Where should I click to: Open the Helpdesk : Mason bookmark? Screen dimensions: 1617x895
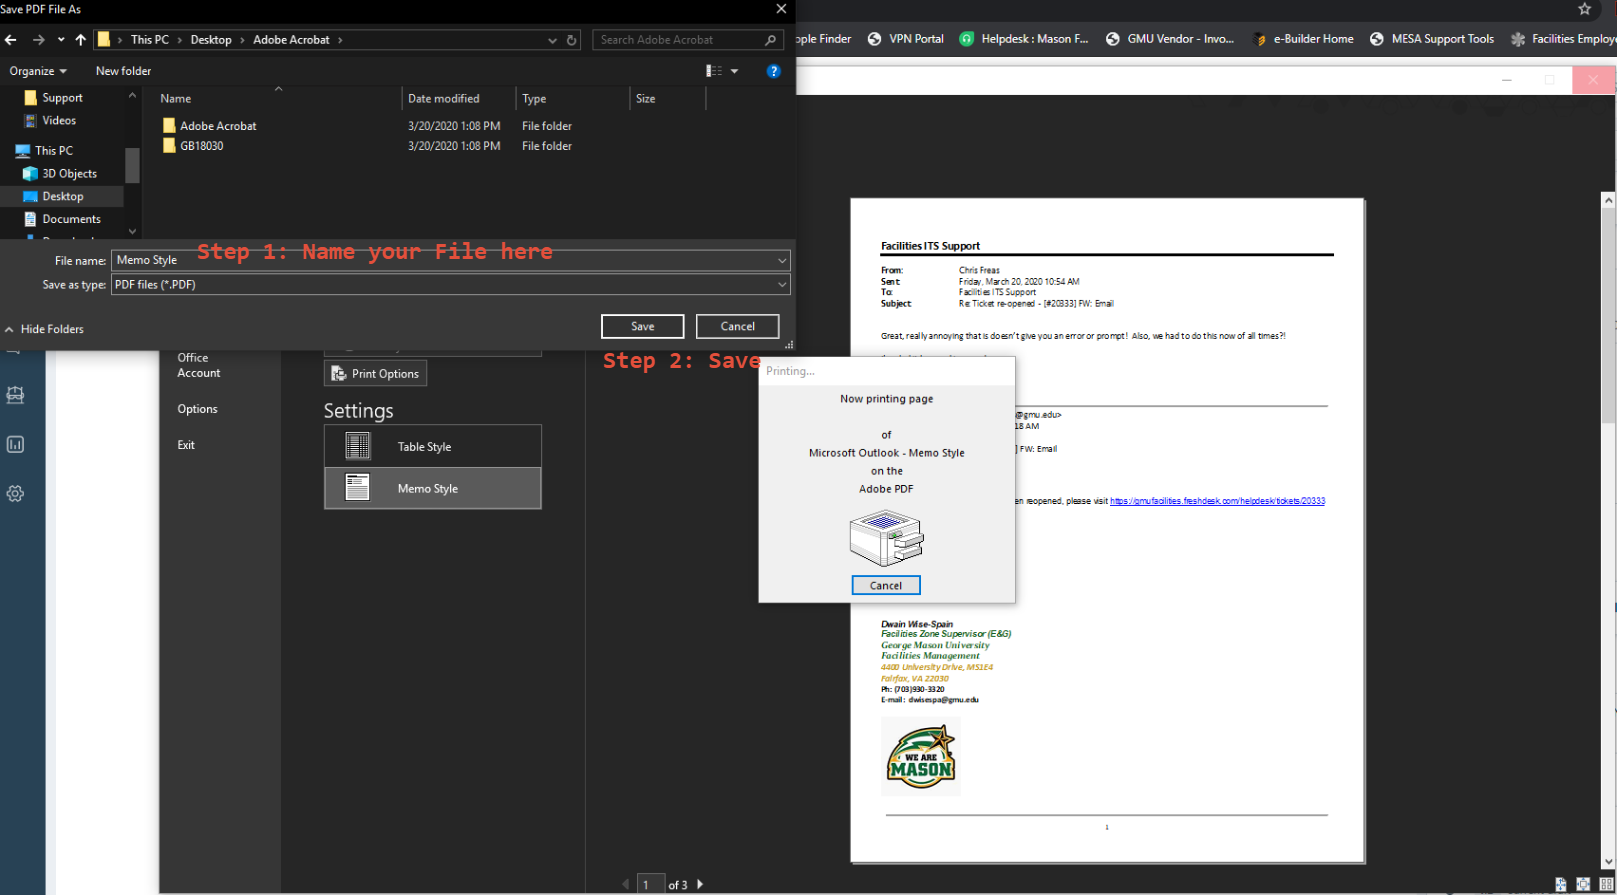[x=1024, y=39]
